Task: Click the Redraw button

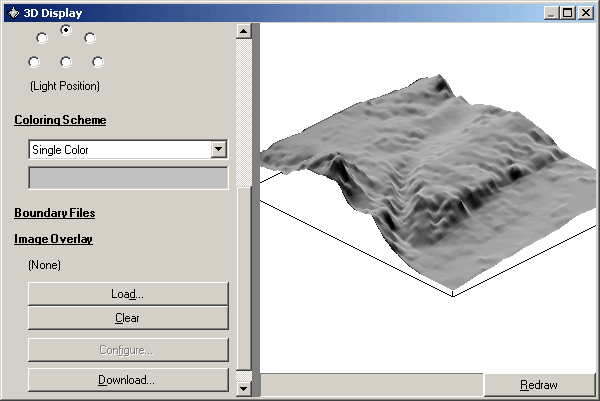Action: click(x=540, y=385)
